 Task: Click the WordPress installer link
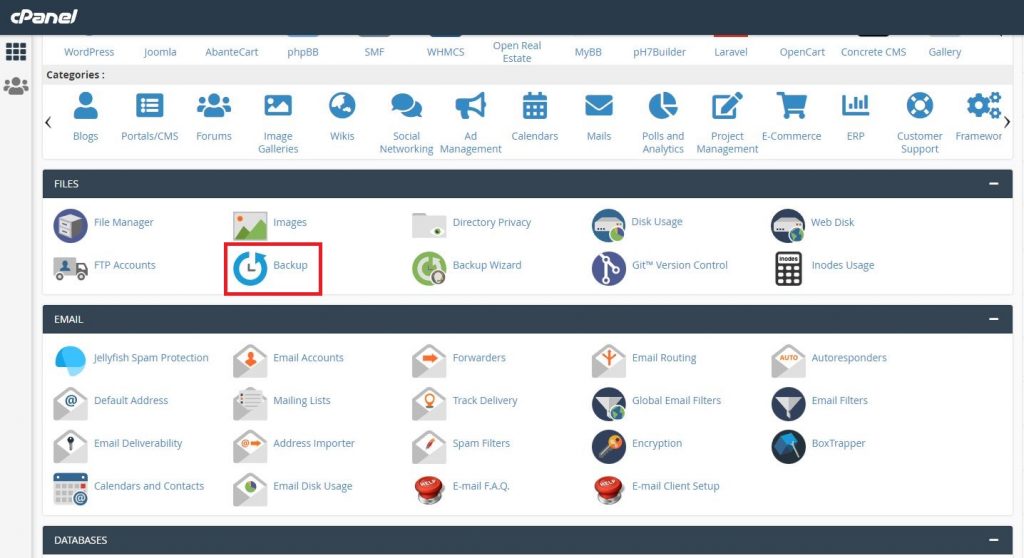coord(89,52)
